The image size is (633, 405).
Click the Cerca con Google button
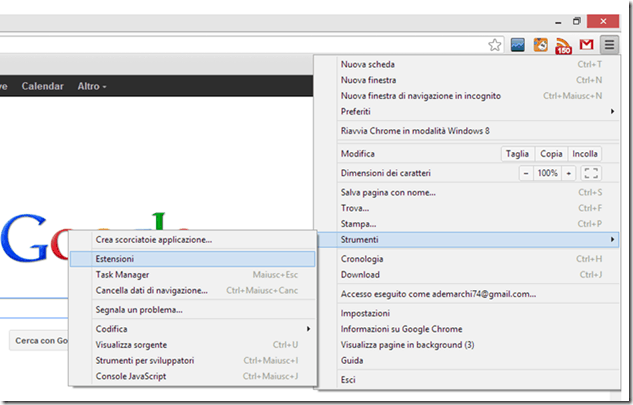tap(40, 340)
